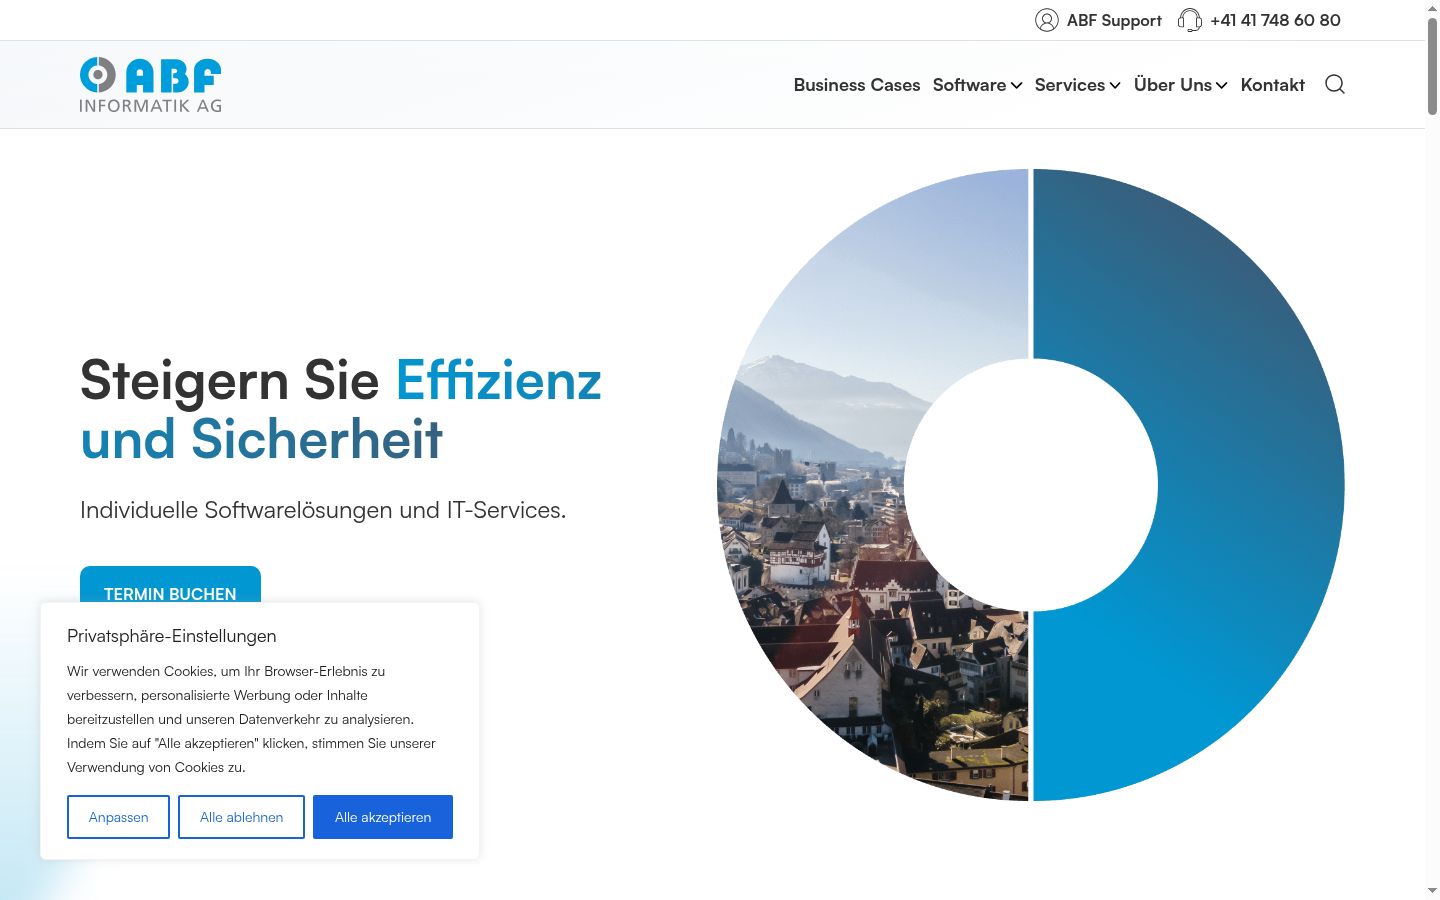1440x900 pixels.
Task: Click Alle ablehnen to reject cookies
Action: [241, 817]
